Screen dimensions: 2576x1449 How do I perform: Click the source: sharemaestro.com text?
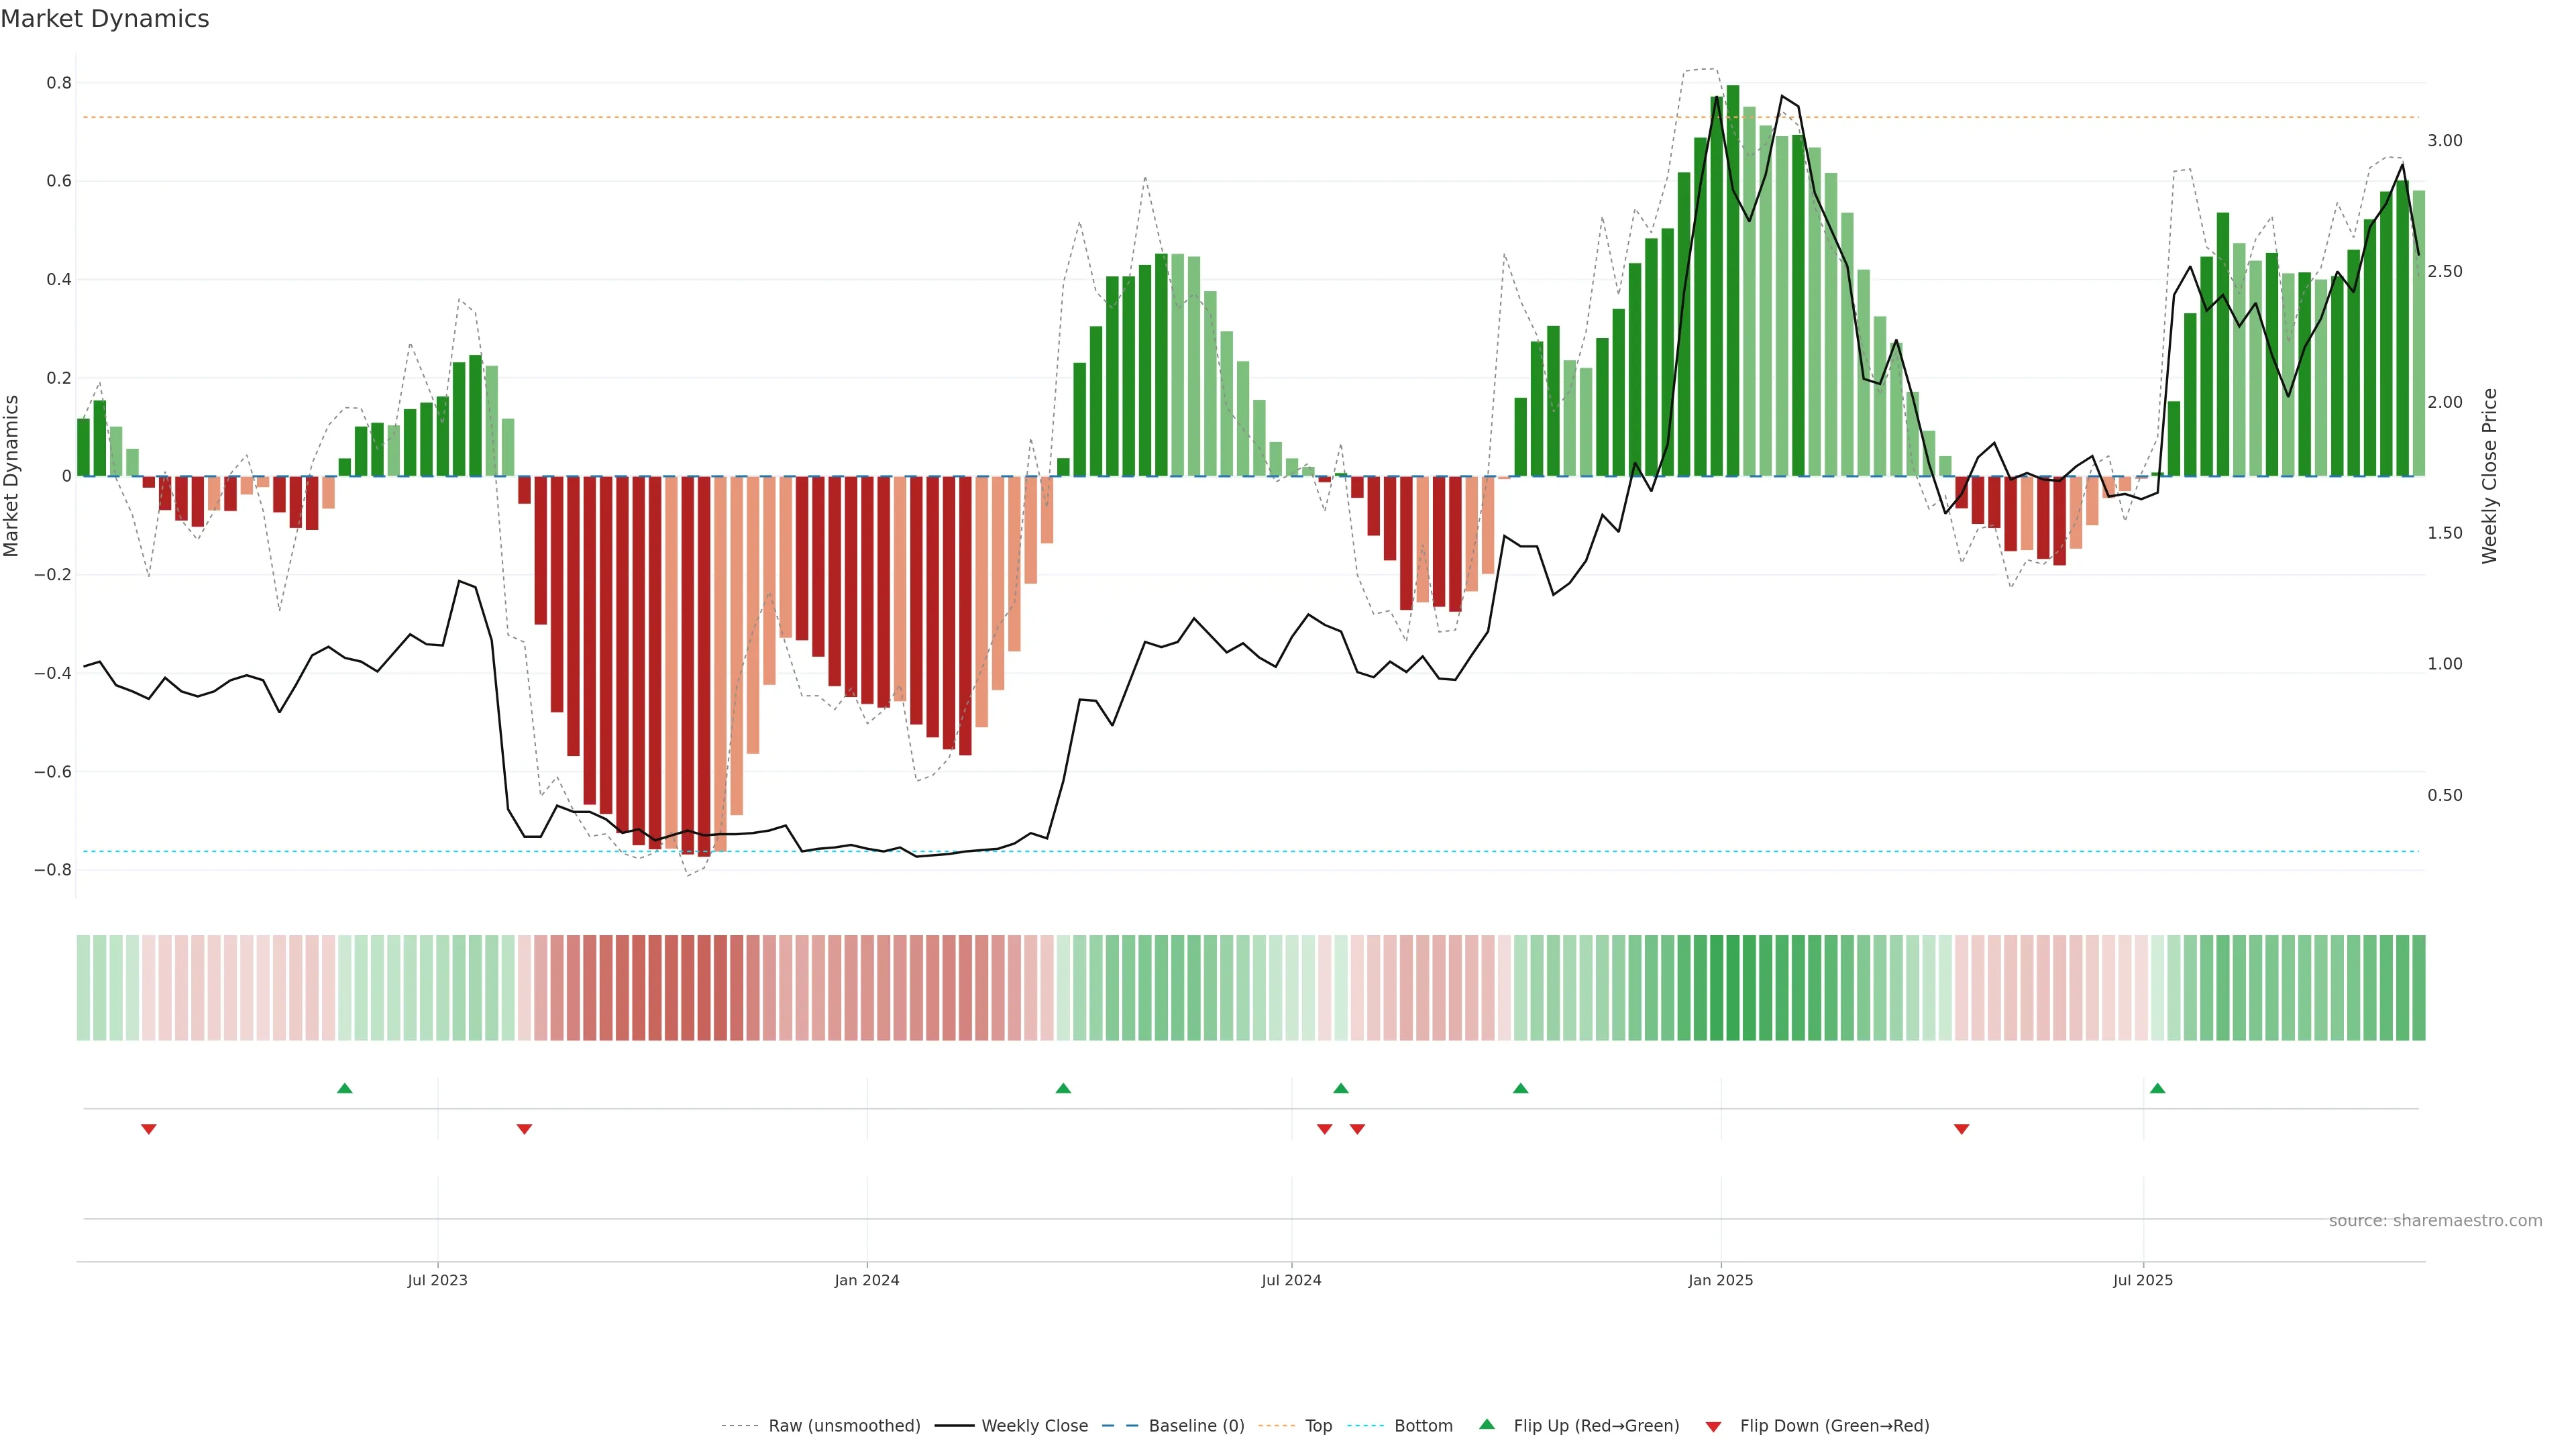(x=2435, y=1220)
